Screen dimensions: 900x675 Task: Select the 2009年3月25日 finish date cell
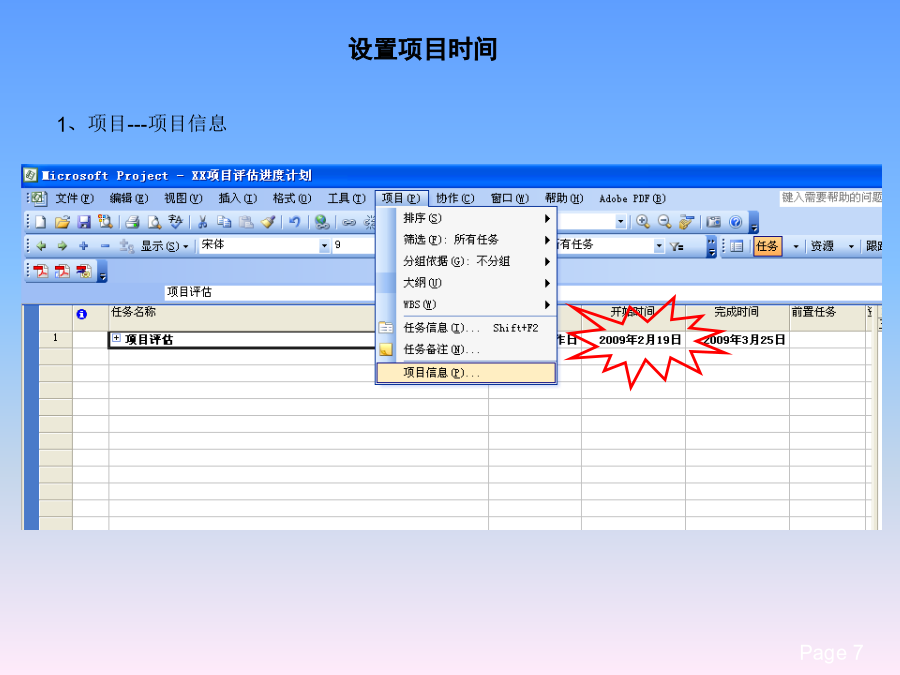(x=737, y=340)
